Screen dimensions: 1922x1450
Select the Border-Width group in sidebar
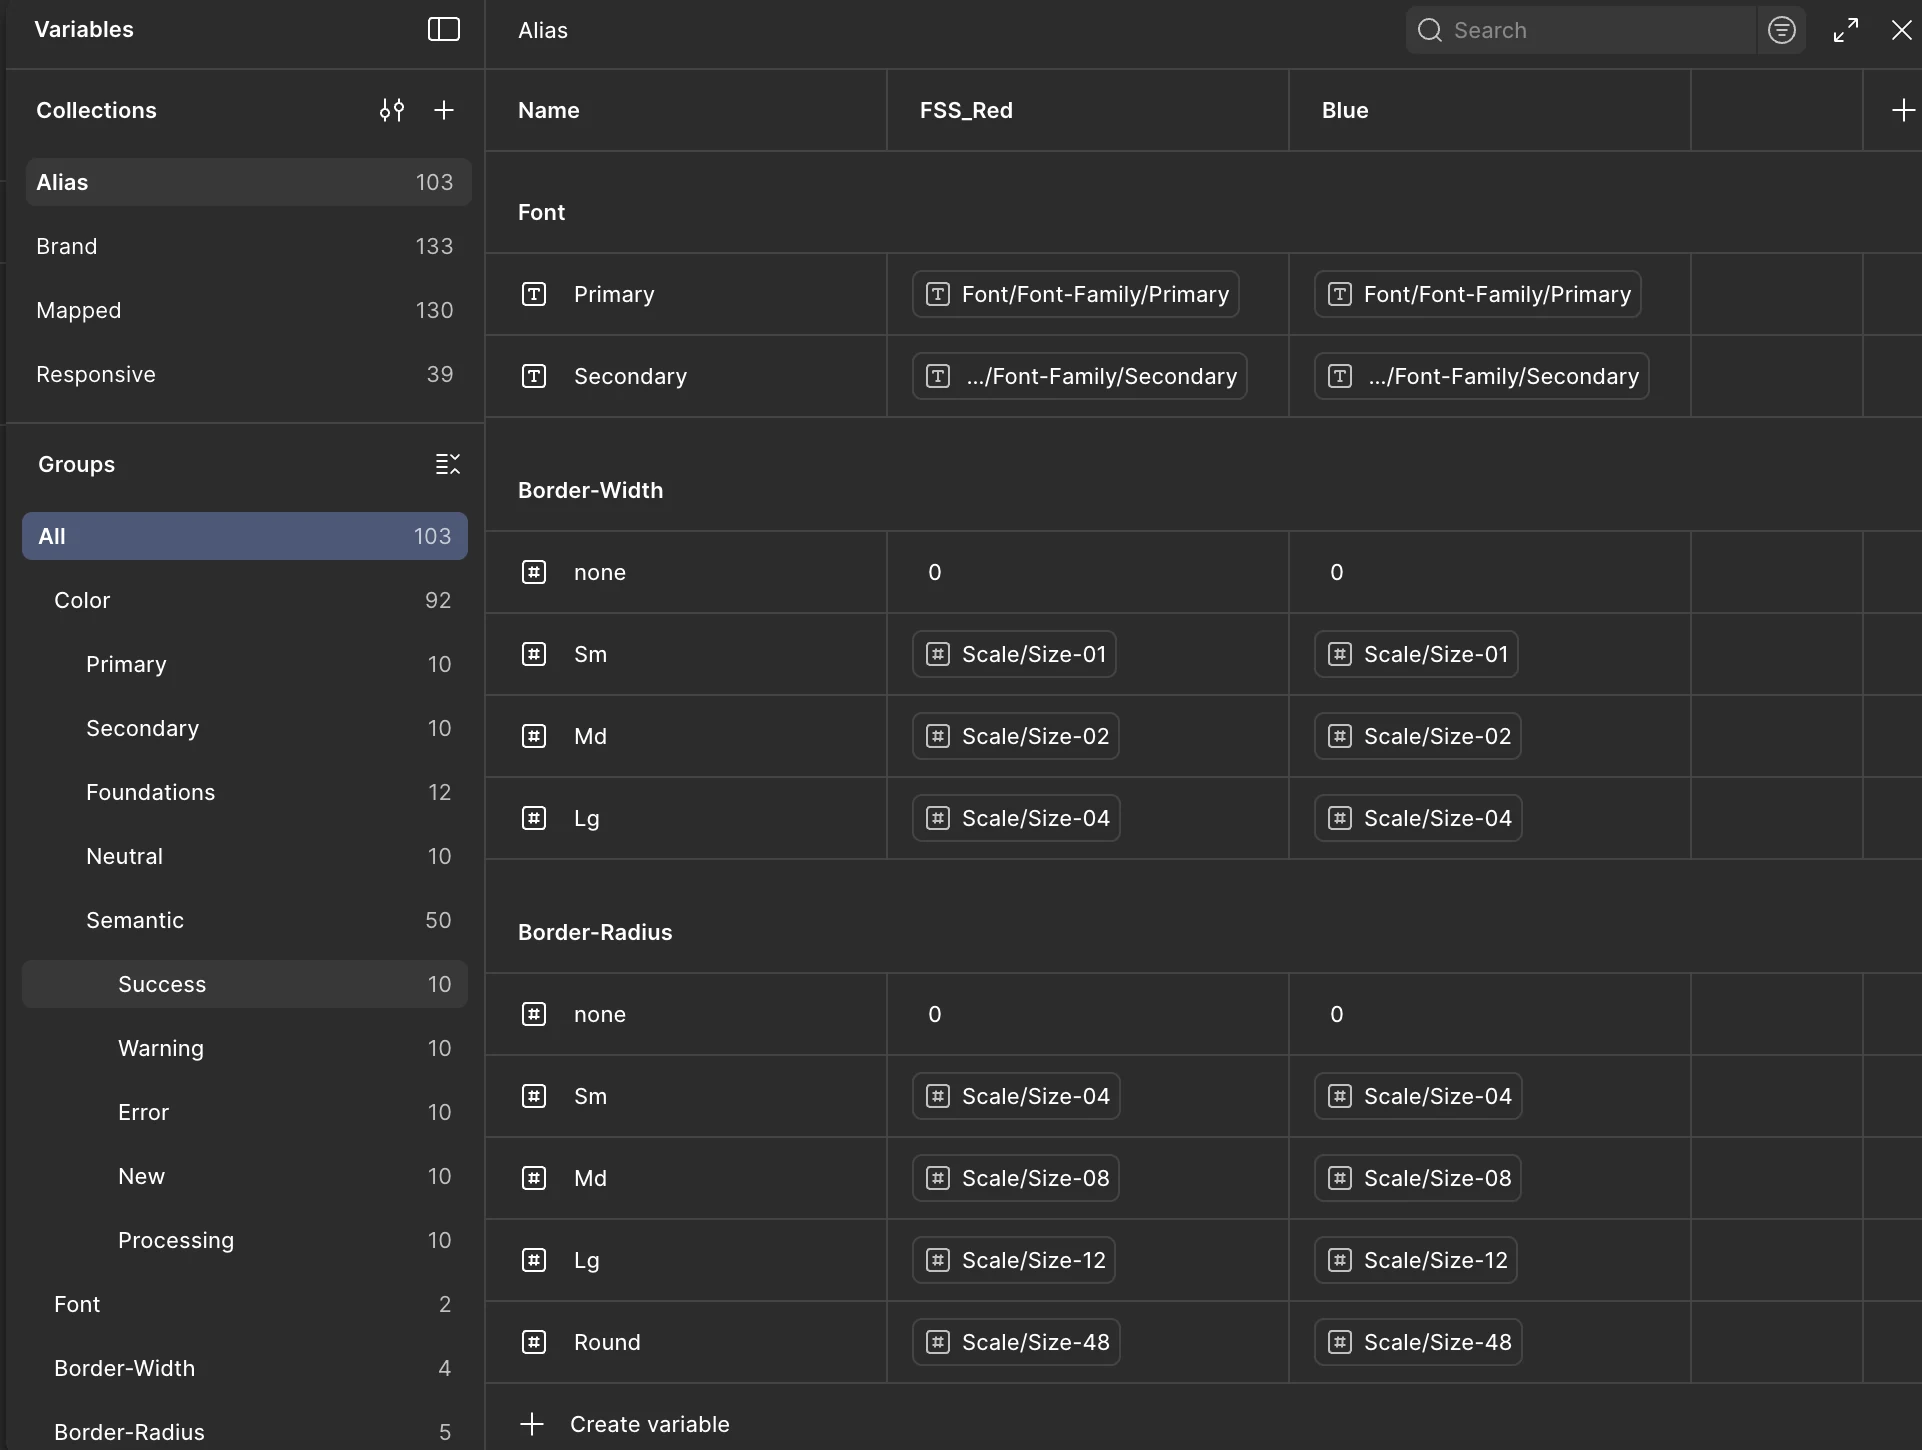[245, 1368]
